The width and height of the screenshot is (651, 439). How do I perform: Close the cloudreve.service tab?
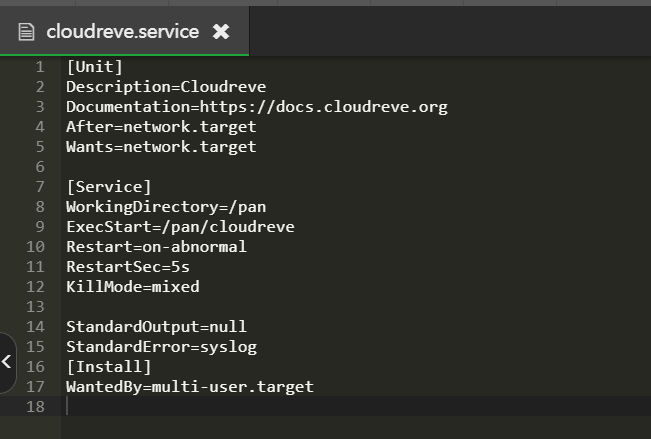(221, 32)
